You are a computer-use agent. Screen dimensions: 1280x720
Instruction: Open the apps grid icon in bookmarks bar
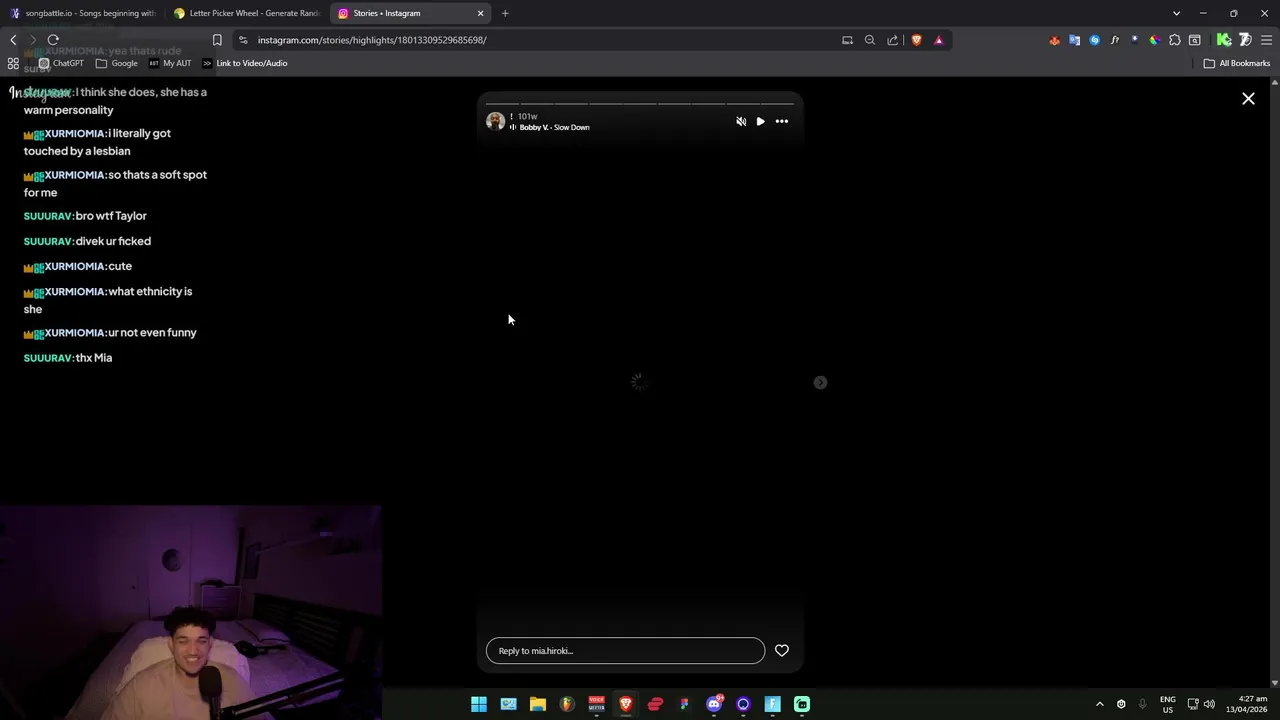click(13, 63)
